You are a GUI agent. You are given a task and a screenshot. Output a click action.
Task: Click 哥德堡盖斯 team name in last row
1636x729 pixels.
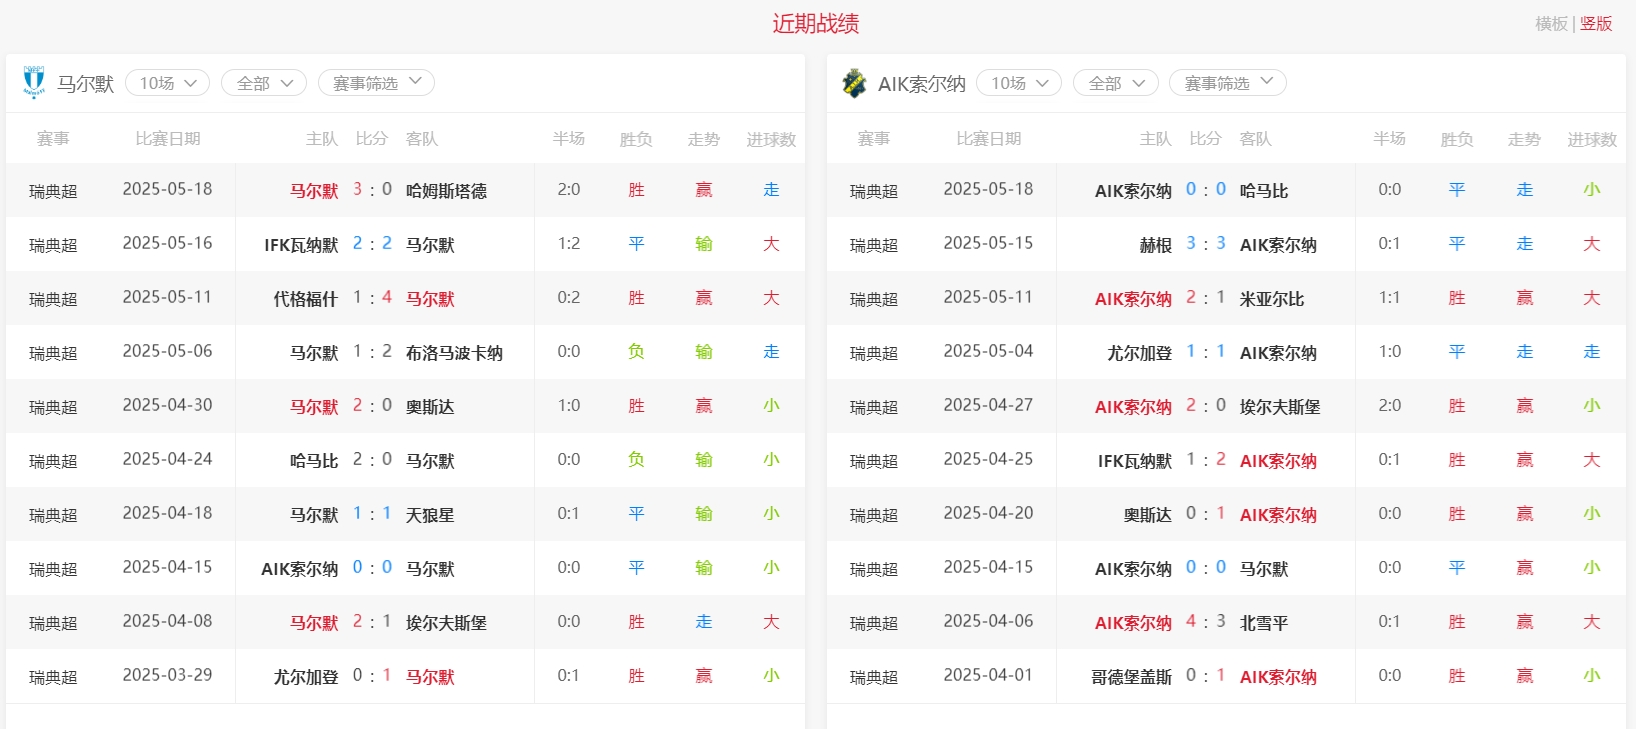tap(1131, 677)
